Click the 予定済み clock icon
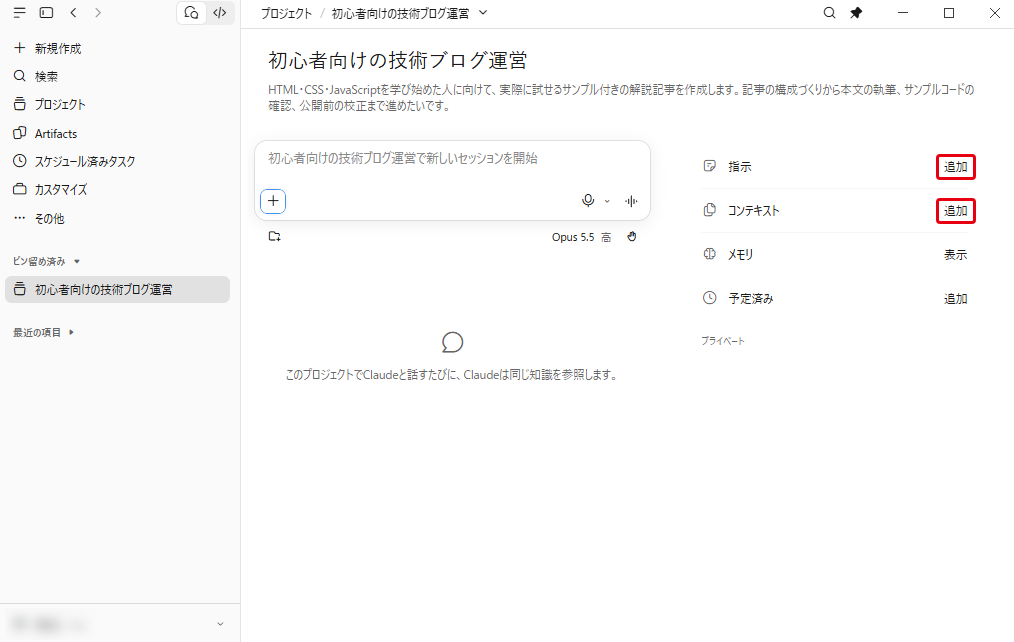Image resolution: width=1014 pixels, height=642 pixels. coord(709,298)
